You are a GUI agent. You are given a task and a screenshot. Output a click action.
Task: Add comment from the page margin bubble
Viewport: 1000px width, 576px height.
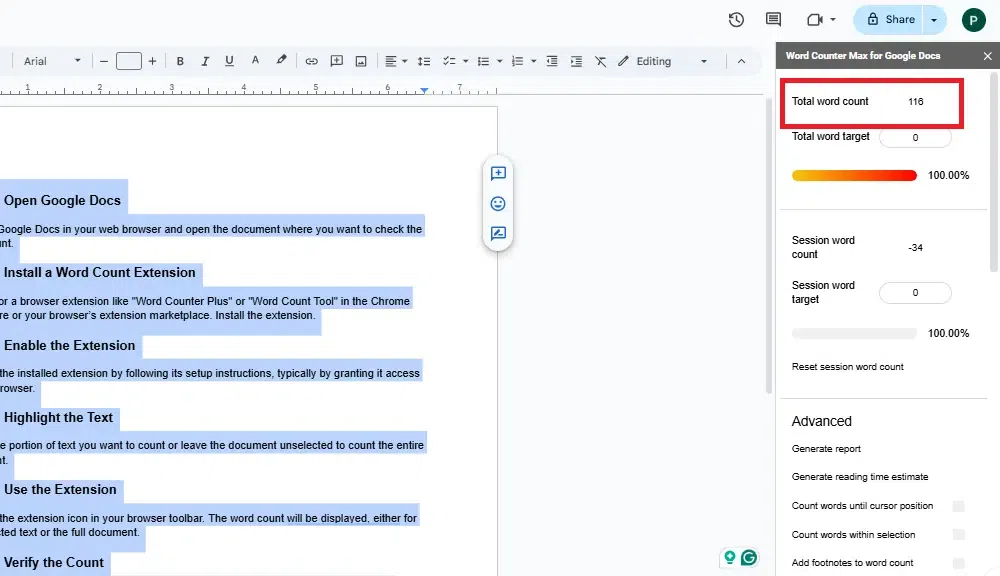click(498, 174)
